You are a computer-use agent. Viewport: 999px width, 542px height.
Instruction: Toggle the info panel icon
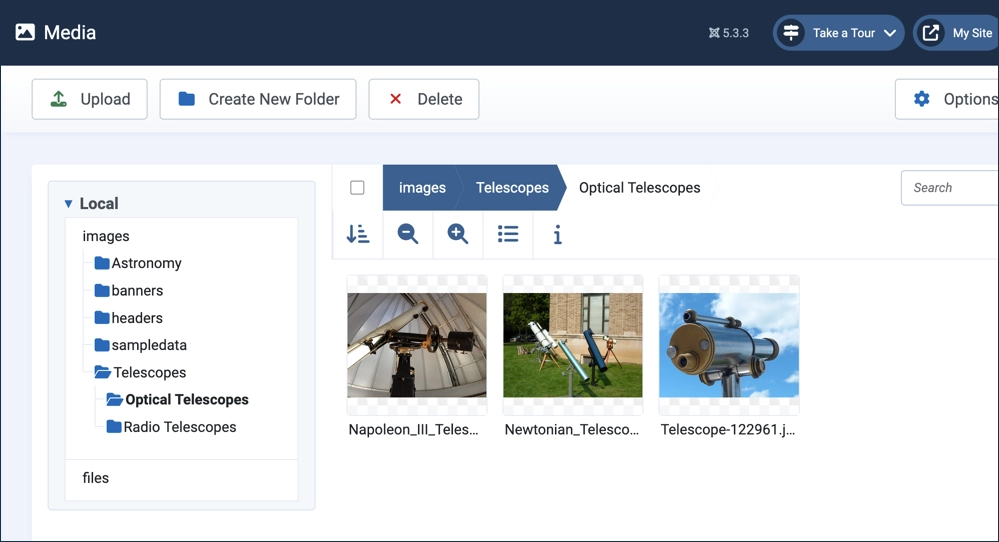(x=557, y=234)
